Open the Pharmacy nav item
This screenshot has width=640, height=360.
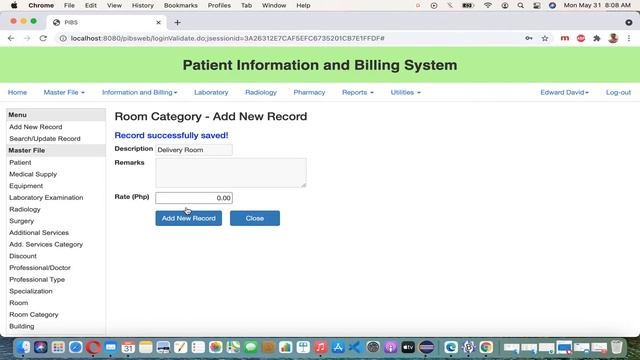click(309, 92)
